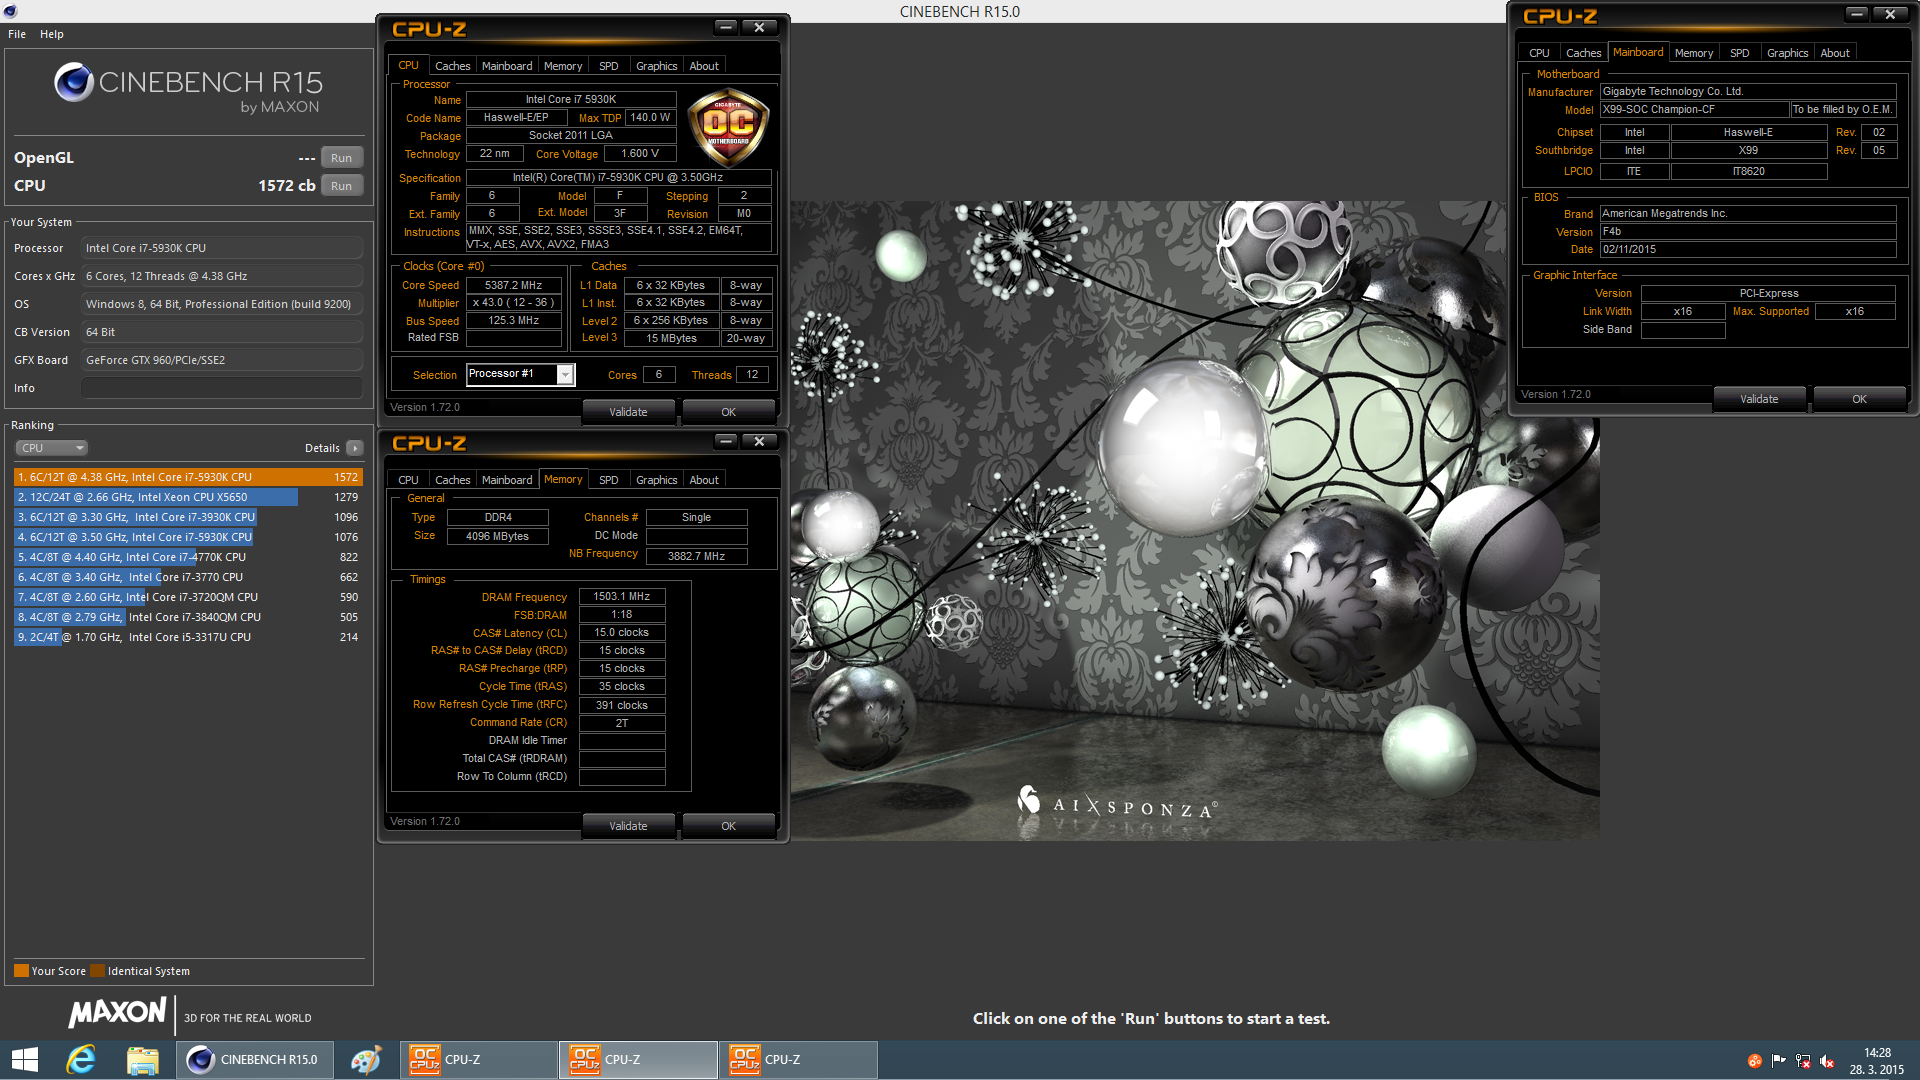
Task: Click the Info input field
Action: [x=222, y=388]
